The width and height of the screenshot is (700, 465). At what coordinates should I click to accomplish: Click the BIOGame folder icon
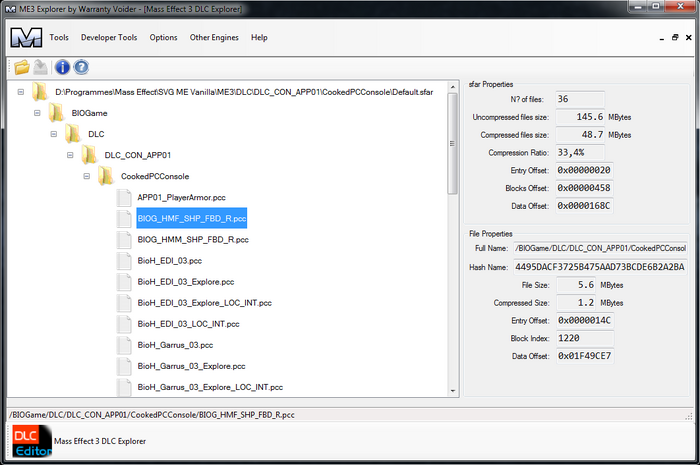pos(56,113)
